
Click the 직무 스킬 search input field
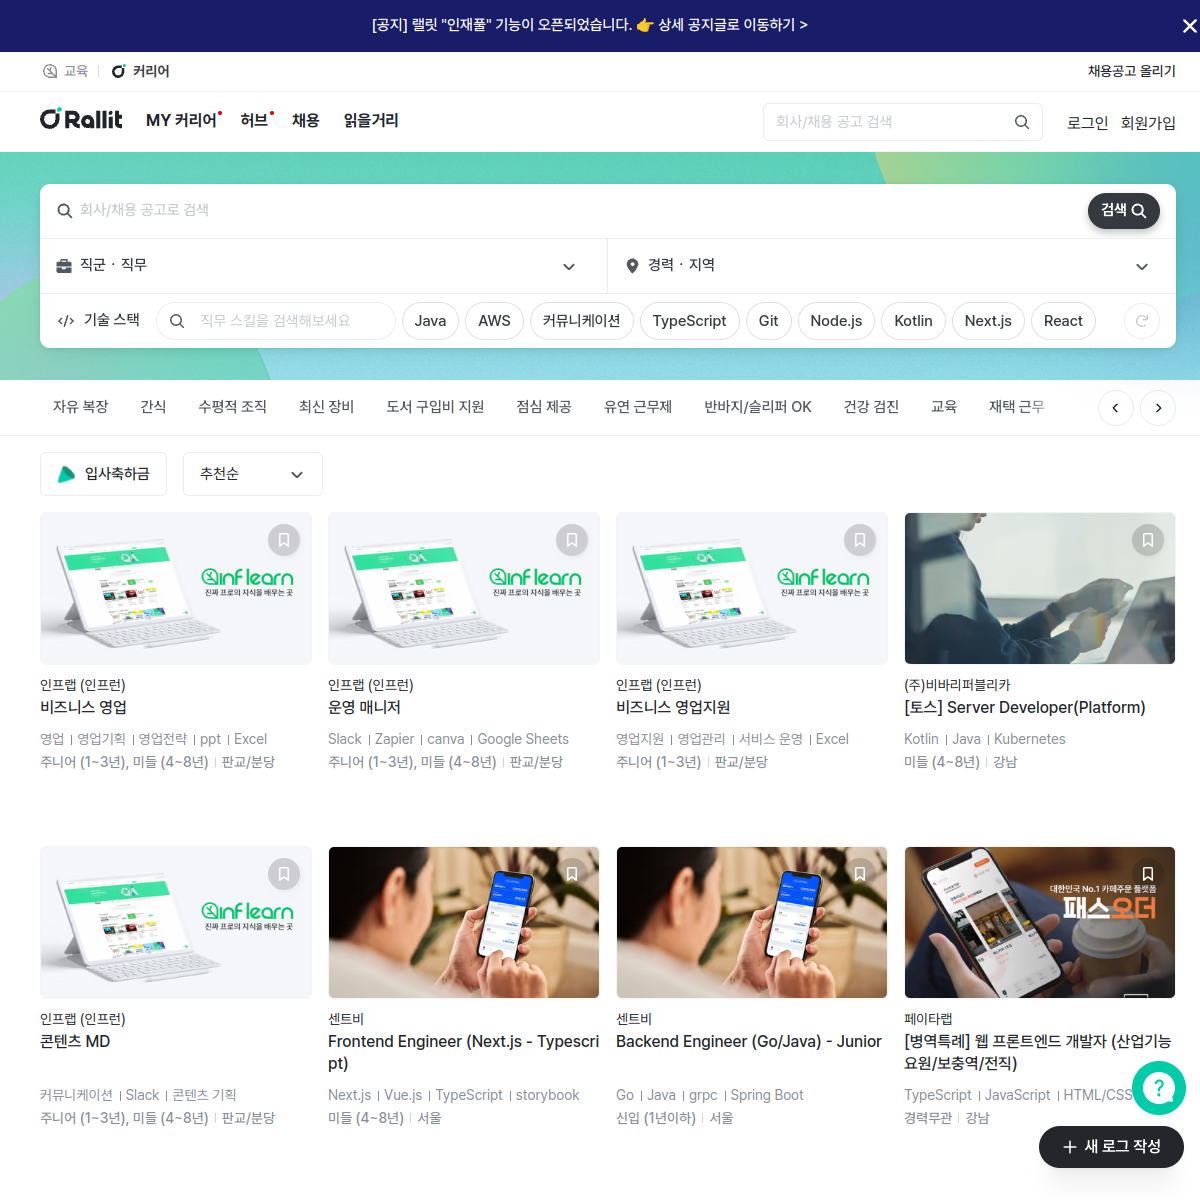pyautogui.click(x=285, y=321)
